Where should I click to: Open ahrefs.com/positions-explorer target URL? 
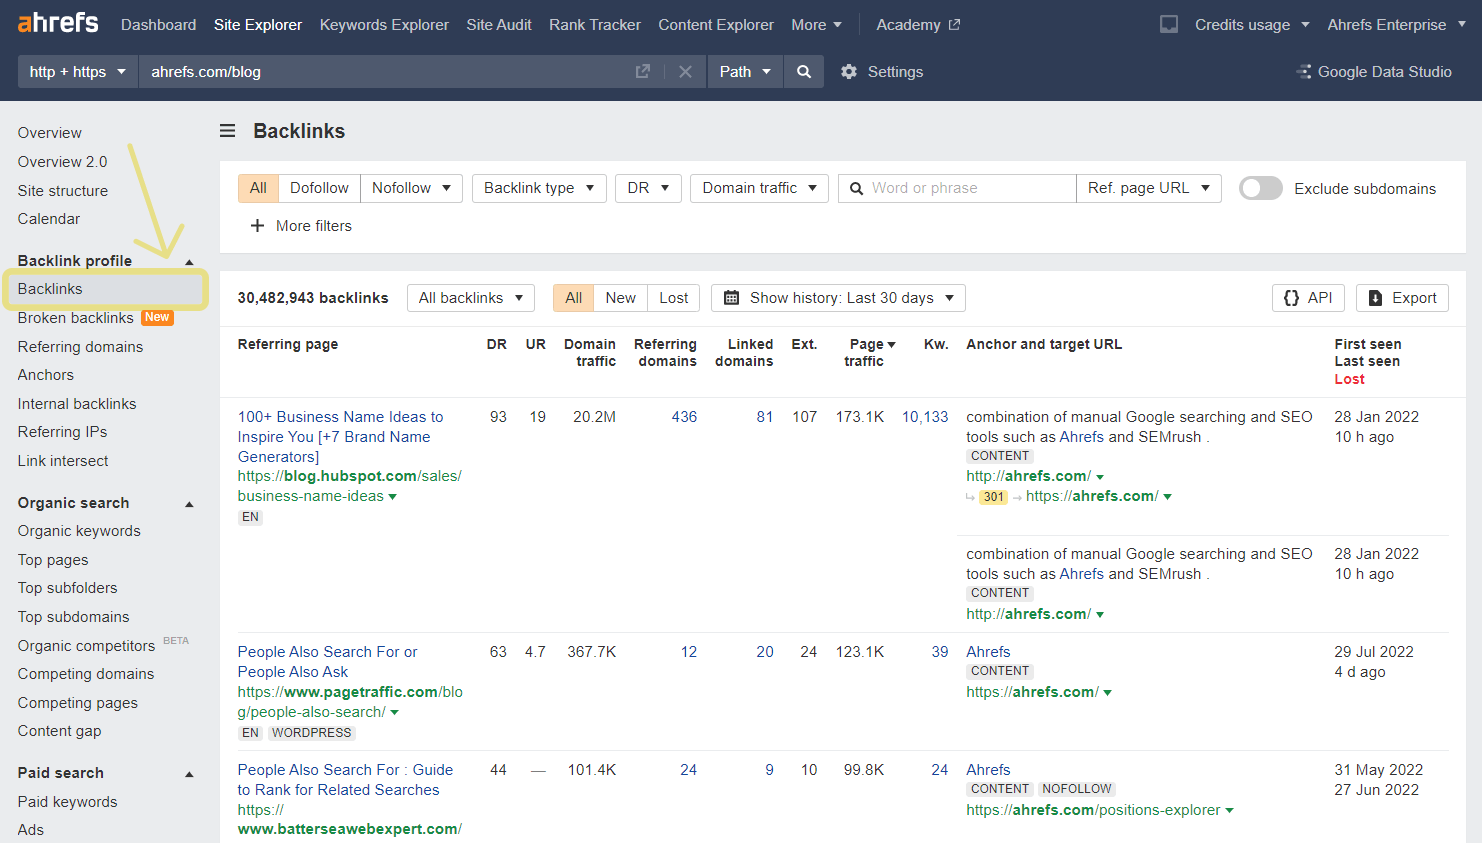pyautogui.click(x=1093, y=810)
